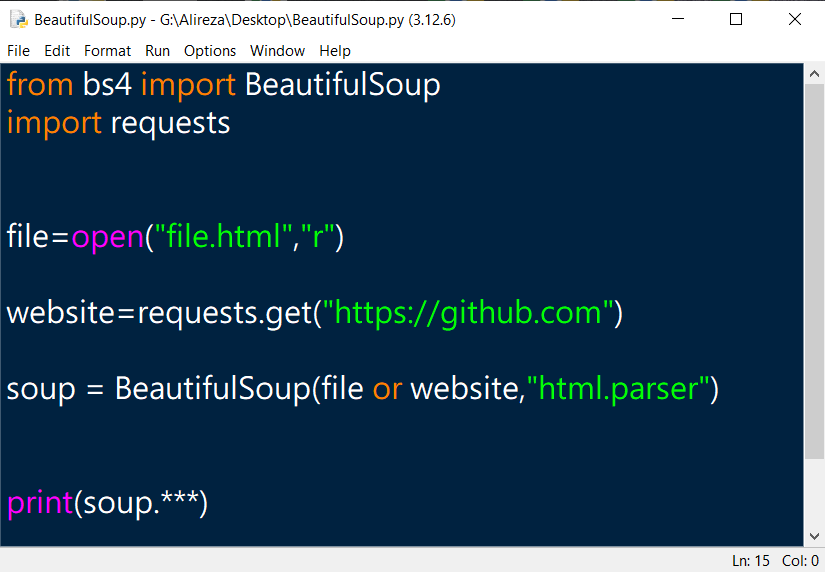Image resolution: width=825 pixels, height=572 pixels.
Task: Click the Python file icon in title bar
Action: pos(19,20)
